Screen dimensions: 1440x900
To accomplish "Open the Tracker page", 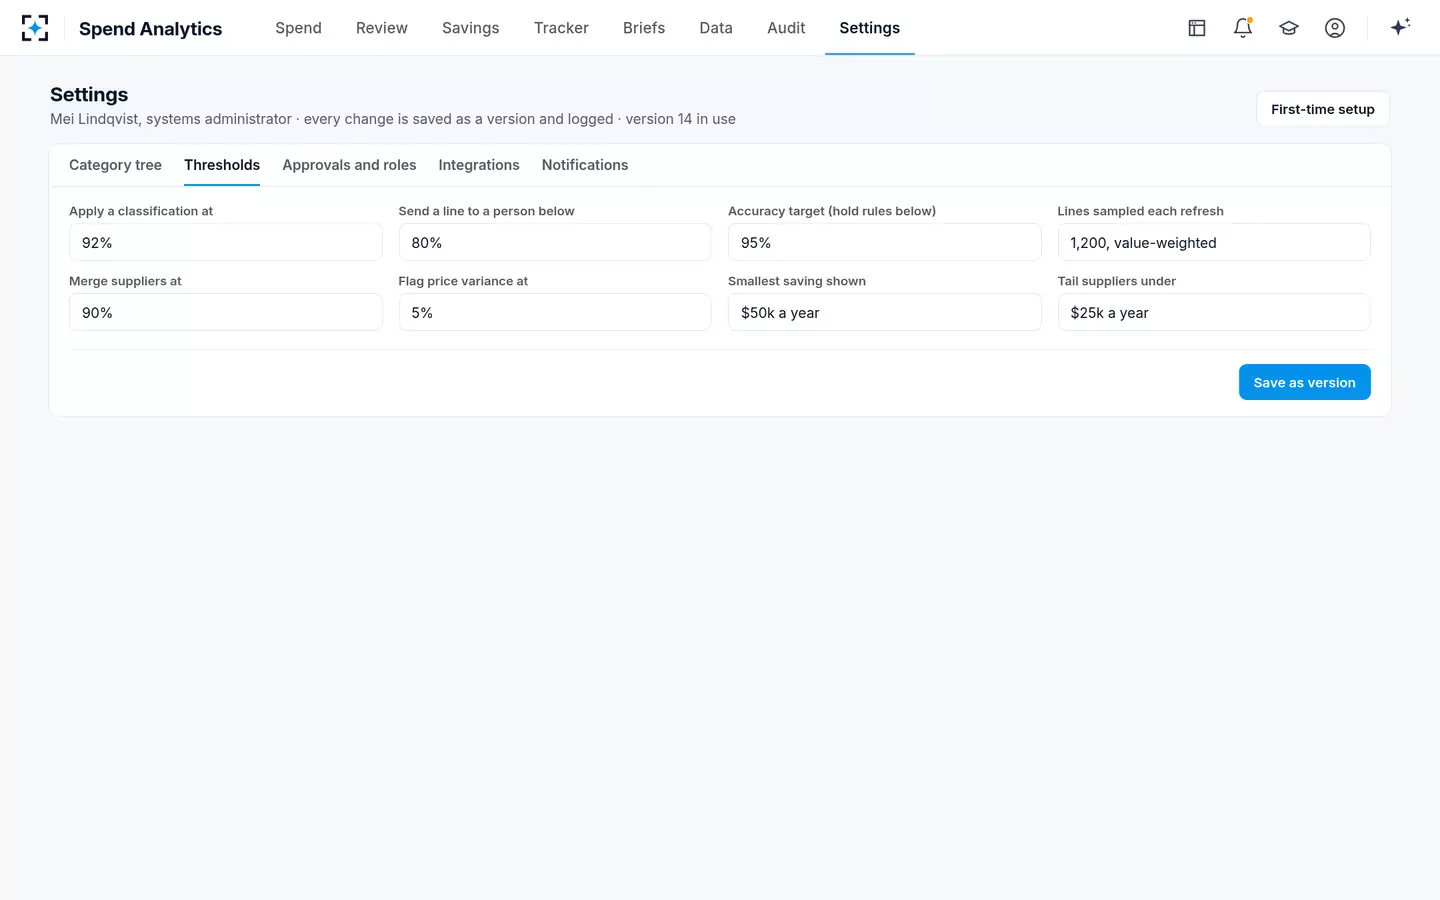I will click(x=561, y=28).
